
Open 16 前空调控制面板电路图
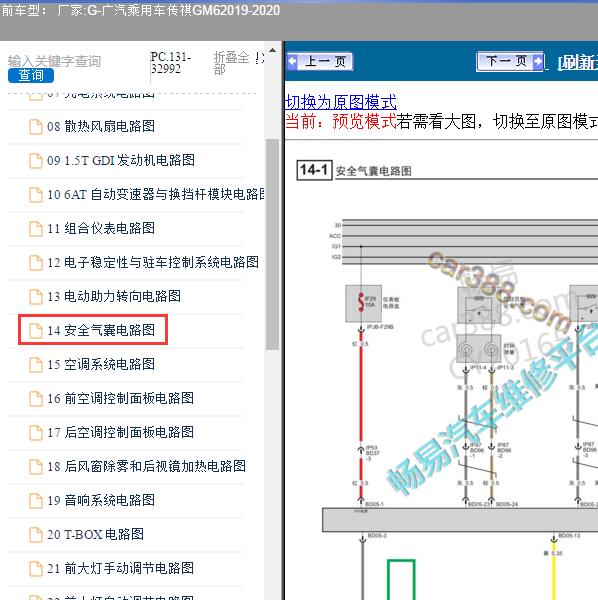(121, 398)
